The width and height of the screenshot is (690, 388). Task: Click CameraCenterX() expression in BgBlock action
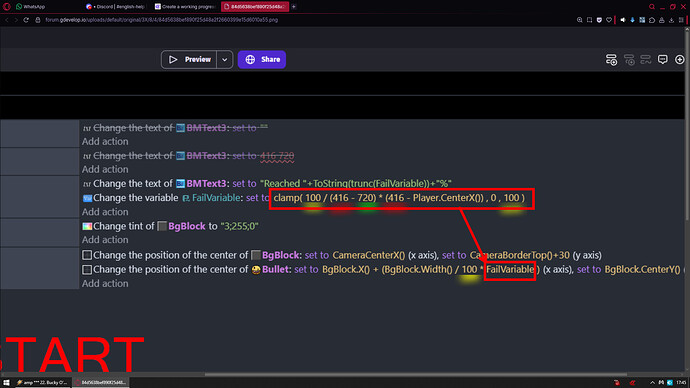[369, 255]
